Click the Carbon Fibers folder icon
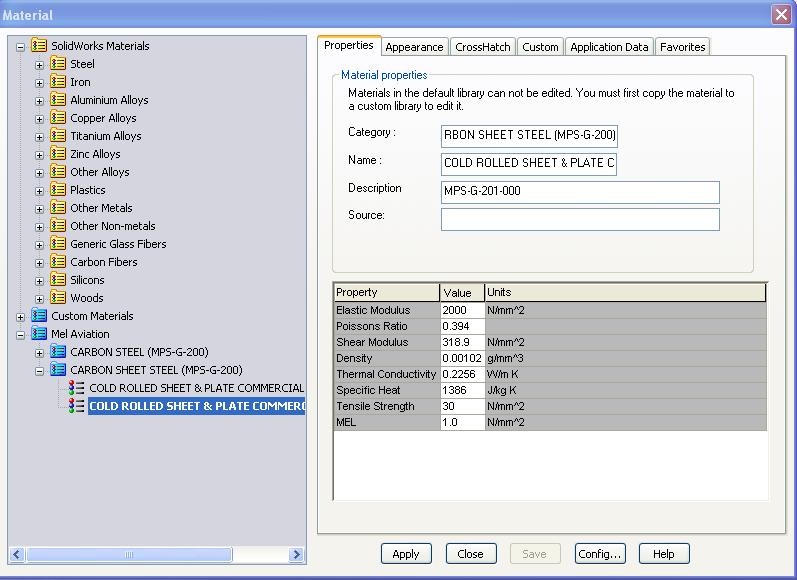Image resolution: width=797 pixels, height=580 pixels. tap(58, 262)
